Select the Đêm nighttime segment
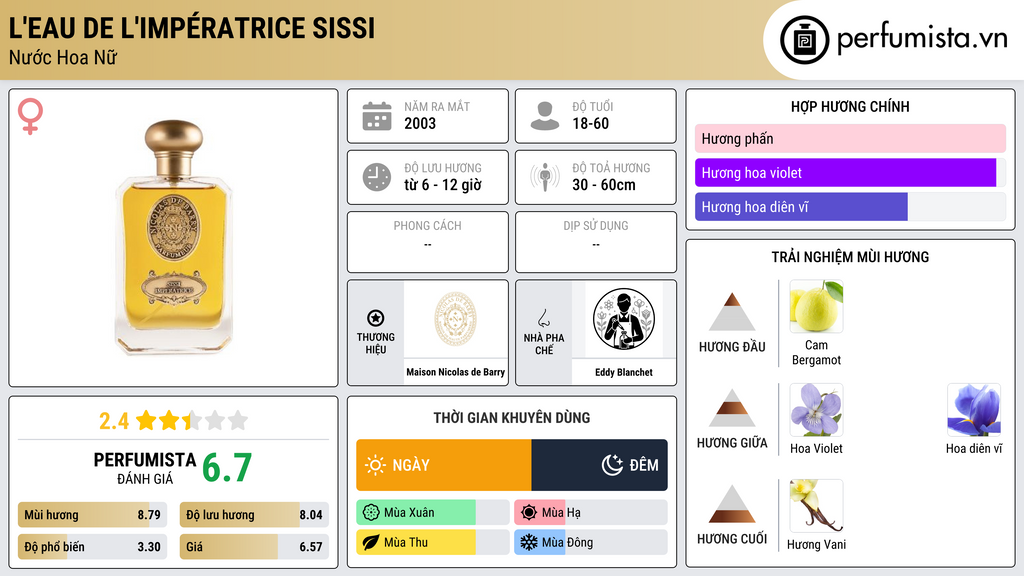The image size is (1024, 576). click(x=600, y=465)
